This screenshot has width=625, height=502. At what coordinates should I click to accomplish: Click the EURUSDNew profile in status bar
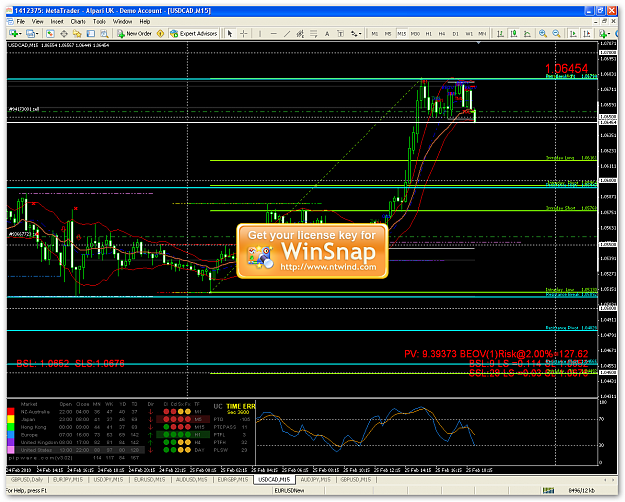(289, 490)
